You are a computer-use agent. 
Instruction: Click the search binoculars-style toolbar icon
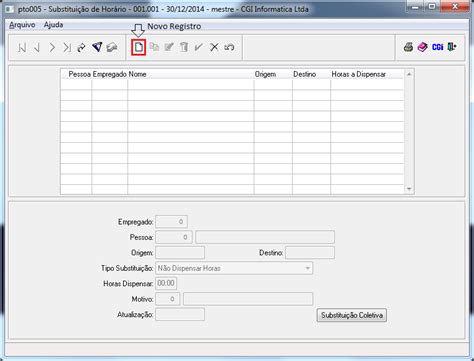(112, 47)
